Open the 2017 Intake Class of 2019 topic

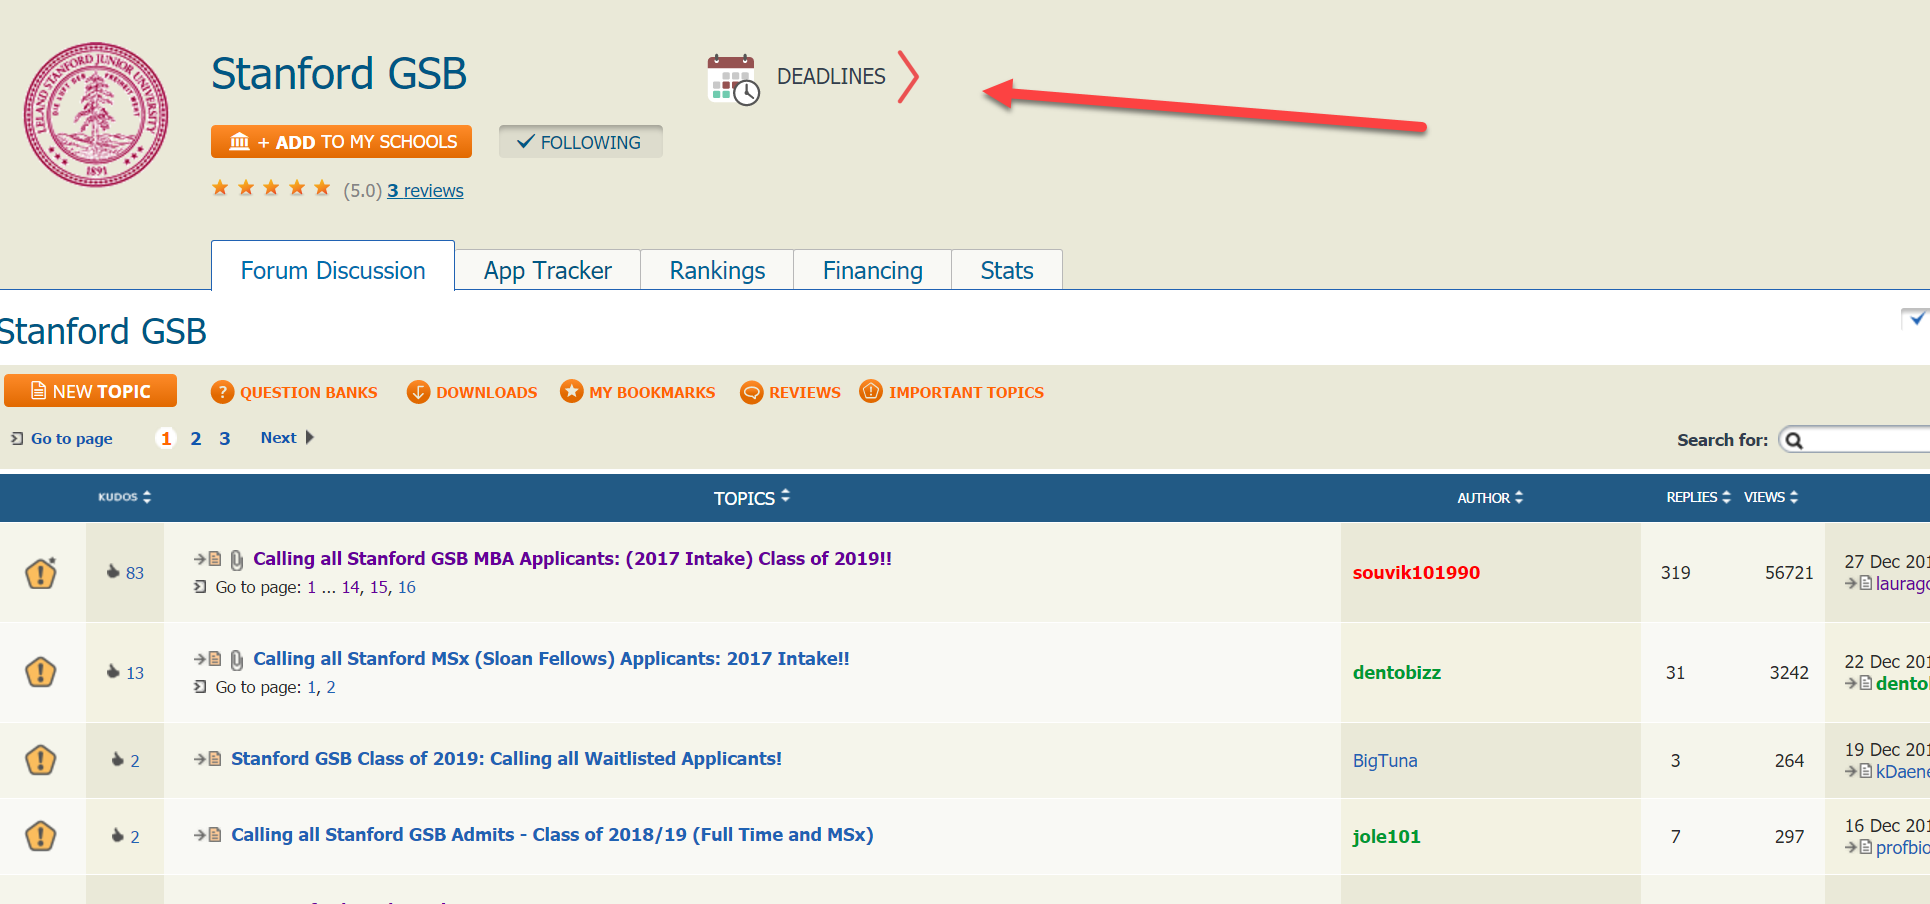[x=572, y=558]
